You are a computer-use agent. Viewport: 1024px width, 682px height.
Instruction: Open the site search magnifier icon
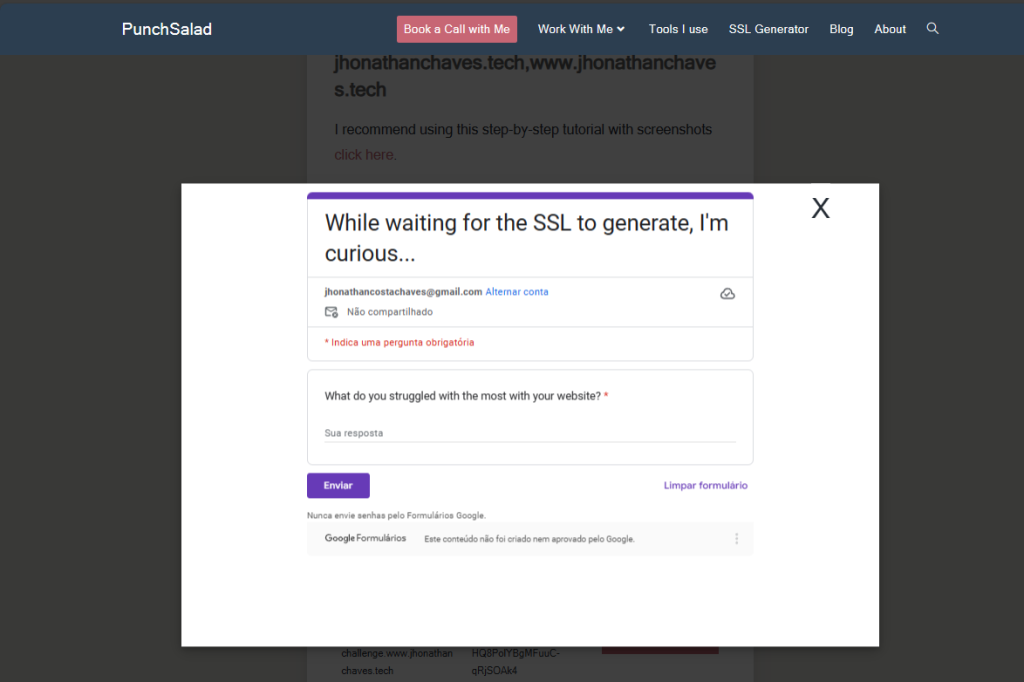(x=932, y=29)
